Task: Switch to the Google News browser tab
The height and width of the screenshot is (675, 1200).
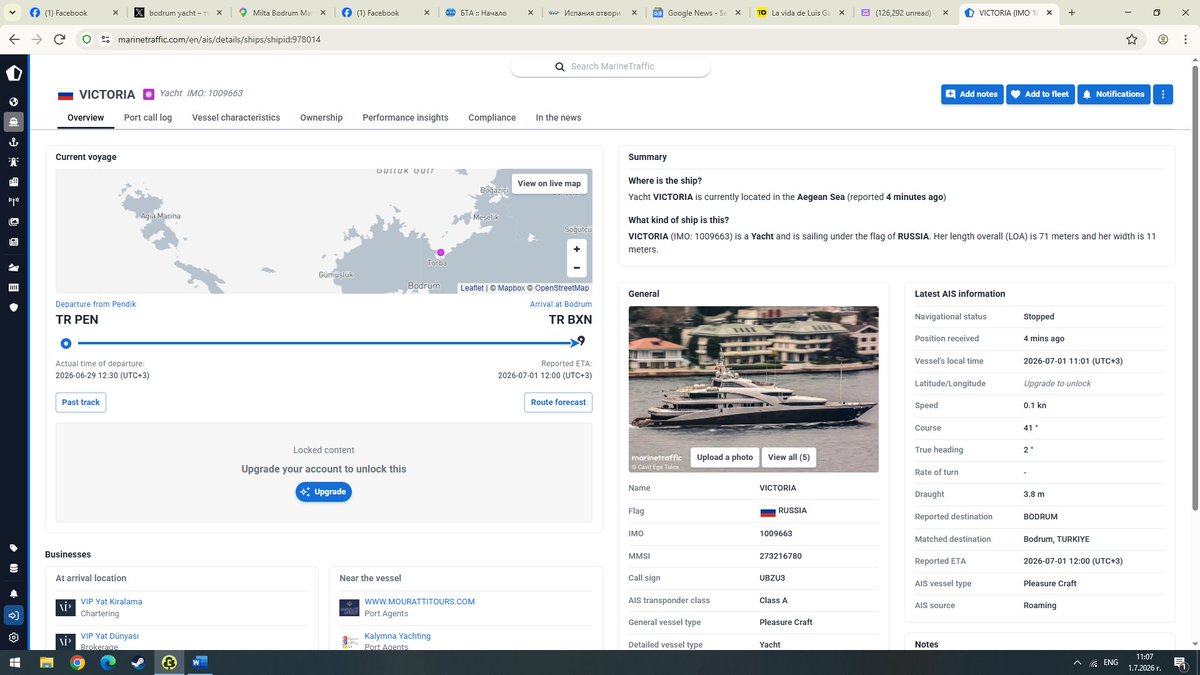Action: point(696,13)
